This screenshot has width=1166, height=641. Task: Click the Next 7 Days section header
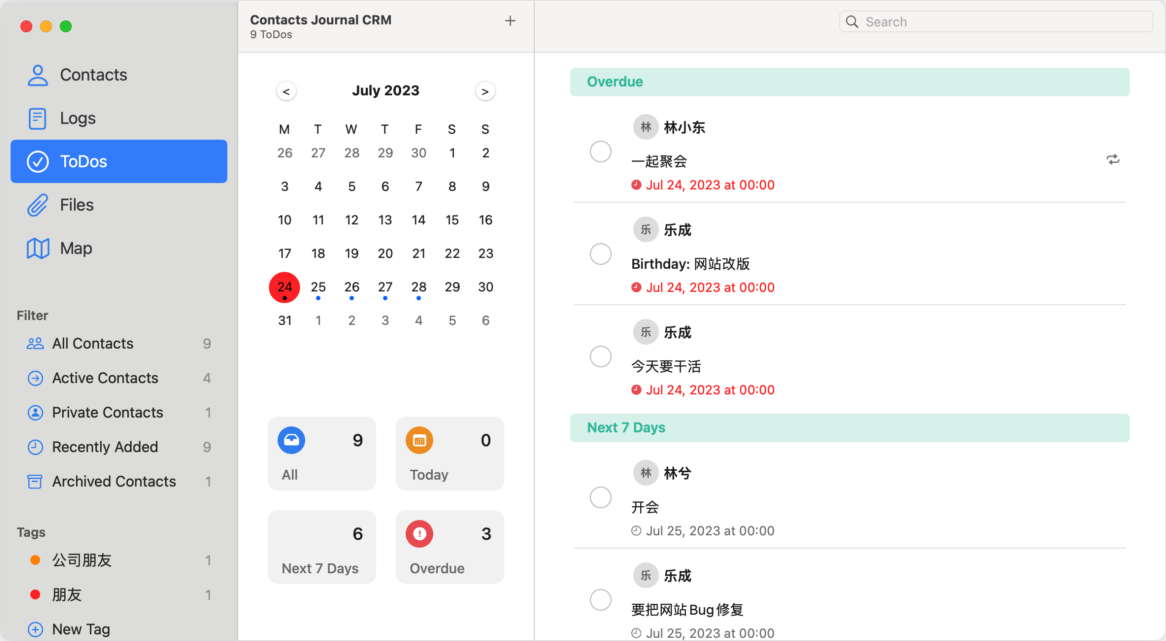[850, 428]
